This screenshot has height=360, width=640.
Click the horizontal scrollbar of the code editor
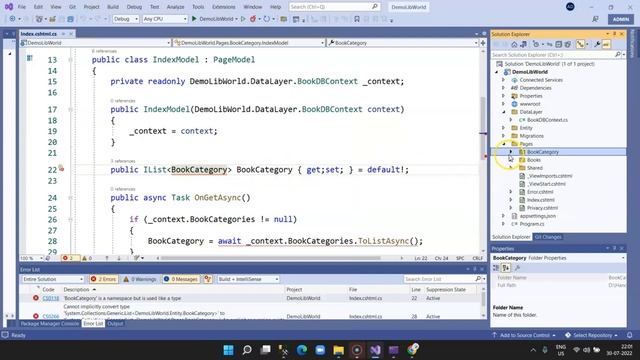tap(270, 258)
